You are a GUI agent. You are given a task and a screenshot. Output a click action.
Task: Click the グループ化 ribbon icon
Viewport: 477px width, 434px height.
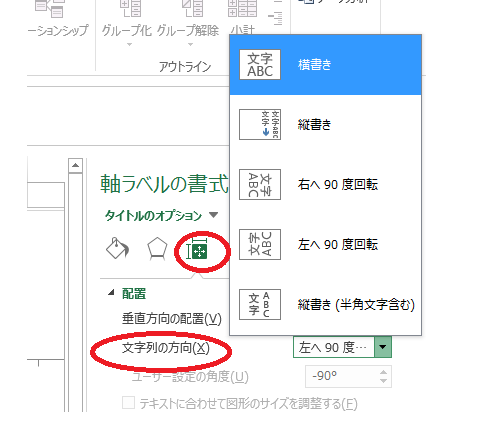coord(130,8)
